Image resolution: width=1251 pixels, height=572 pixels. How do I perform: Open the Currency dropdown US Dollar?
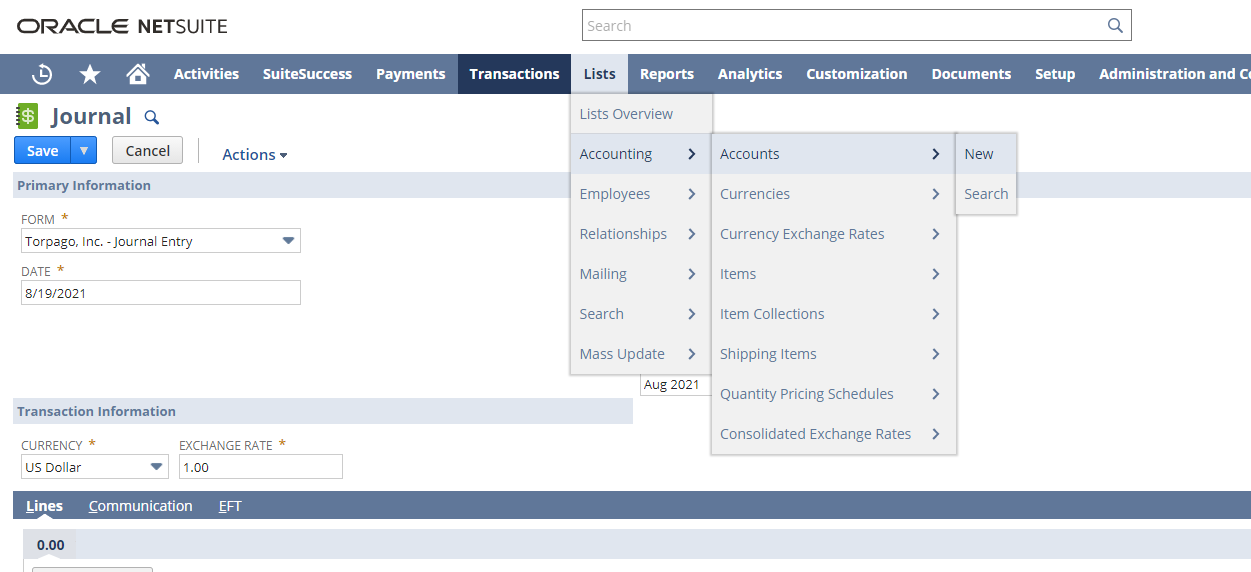tap(95, 467)
